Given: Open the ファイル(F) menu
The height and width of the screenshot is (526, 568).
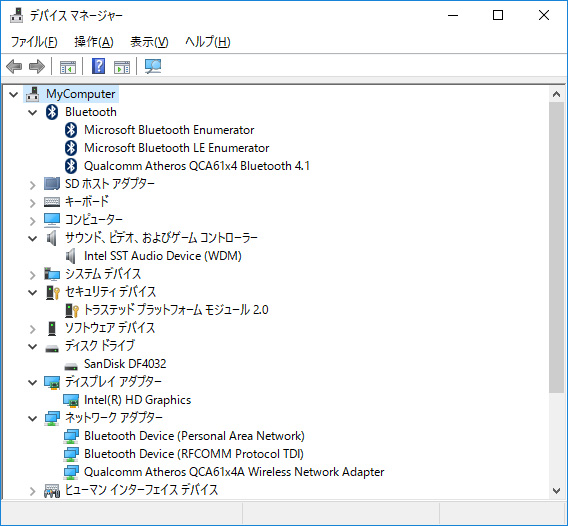Looking at the screenshot, I should click(34, 42).
